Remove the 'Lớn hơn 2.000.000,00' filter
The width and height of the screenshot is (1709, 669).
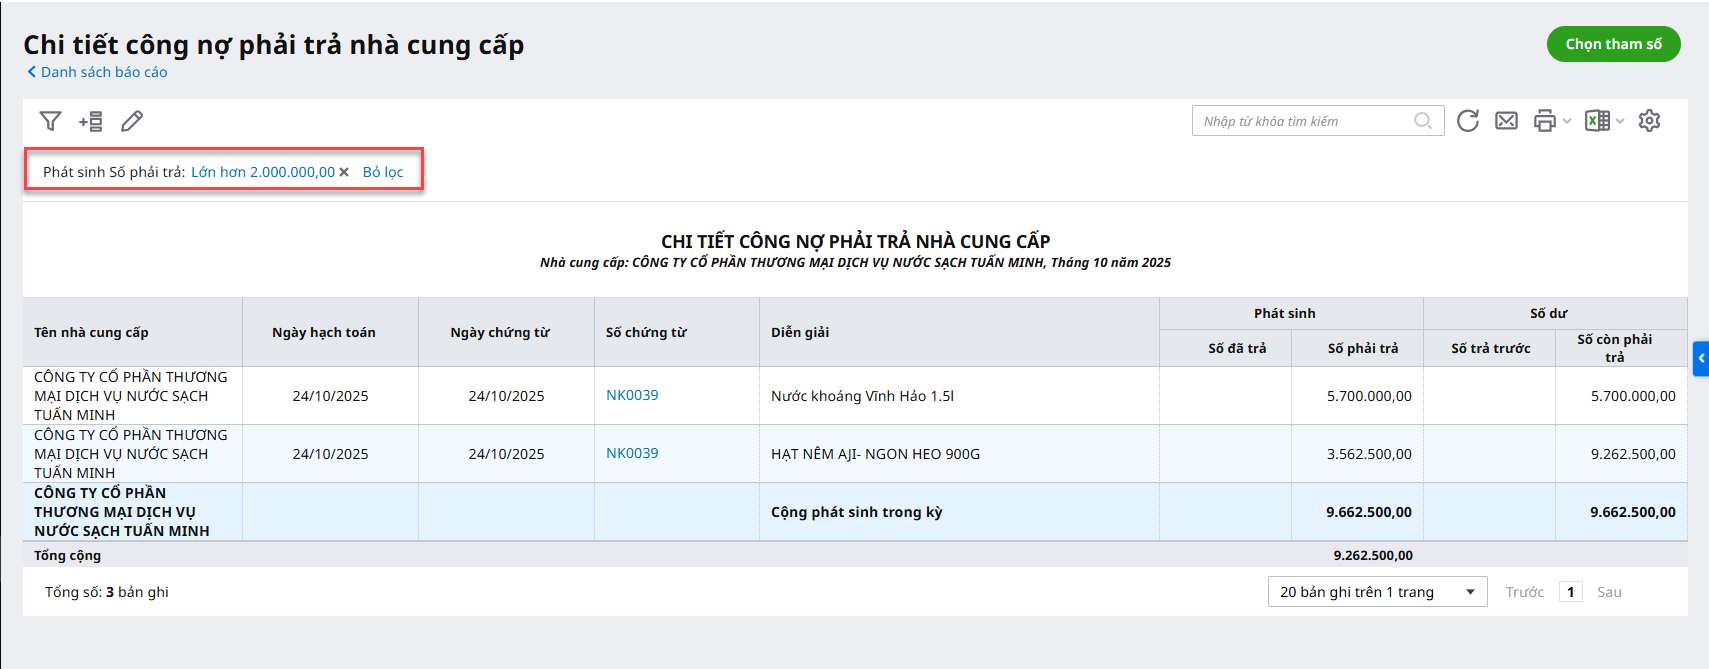click(344, 172)
